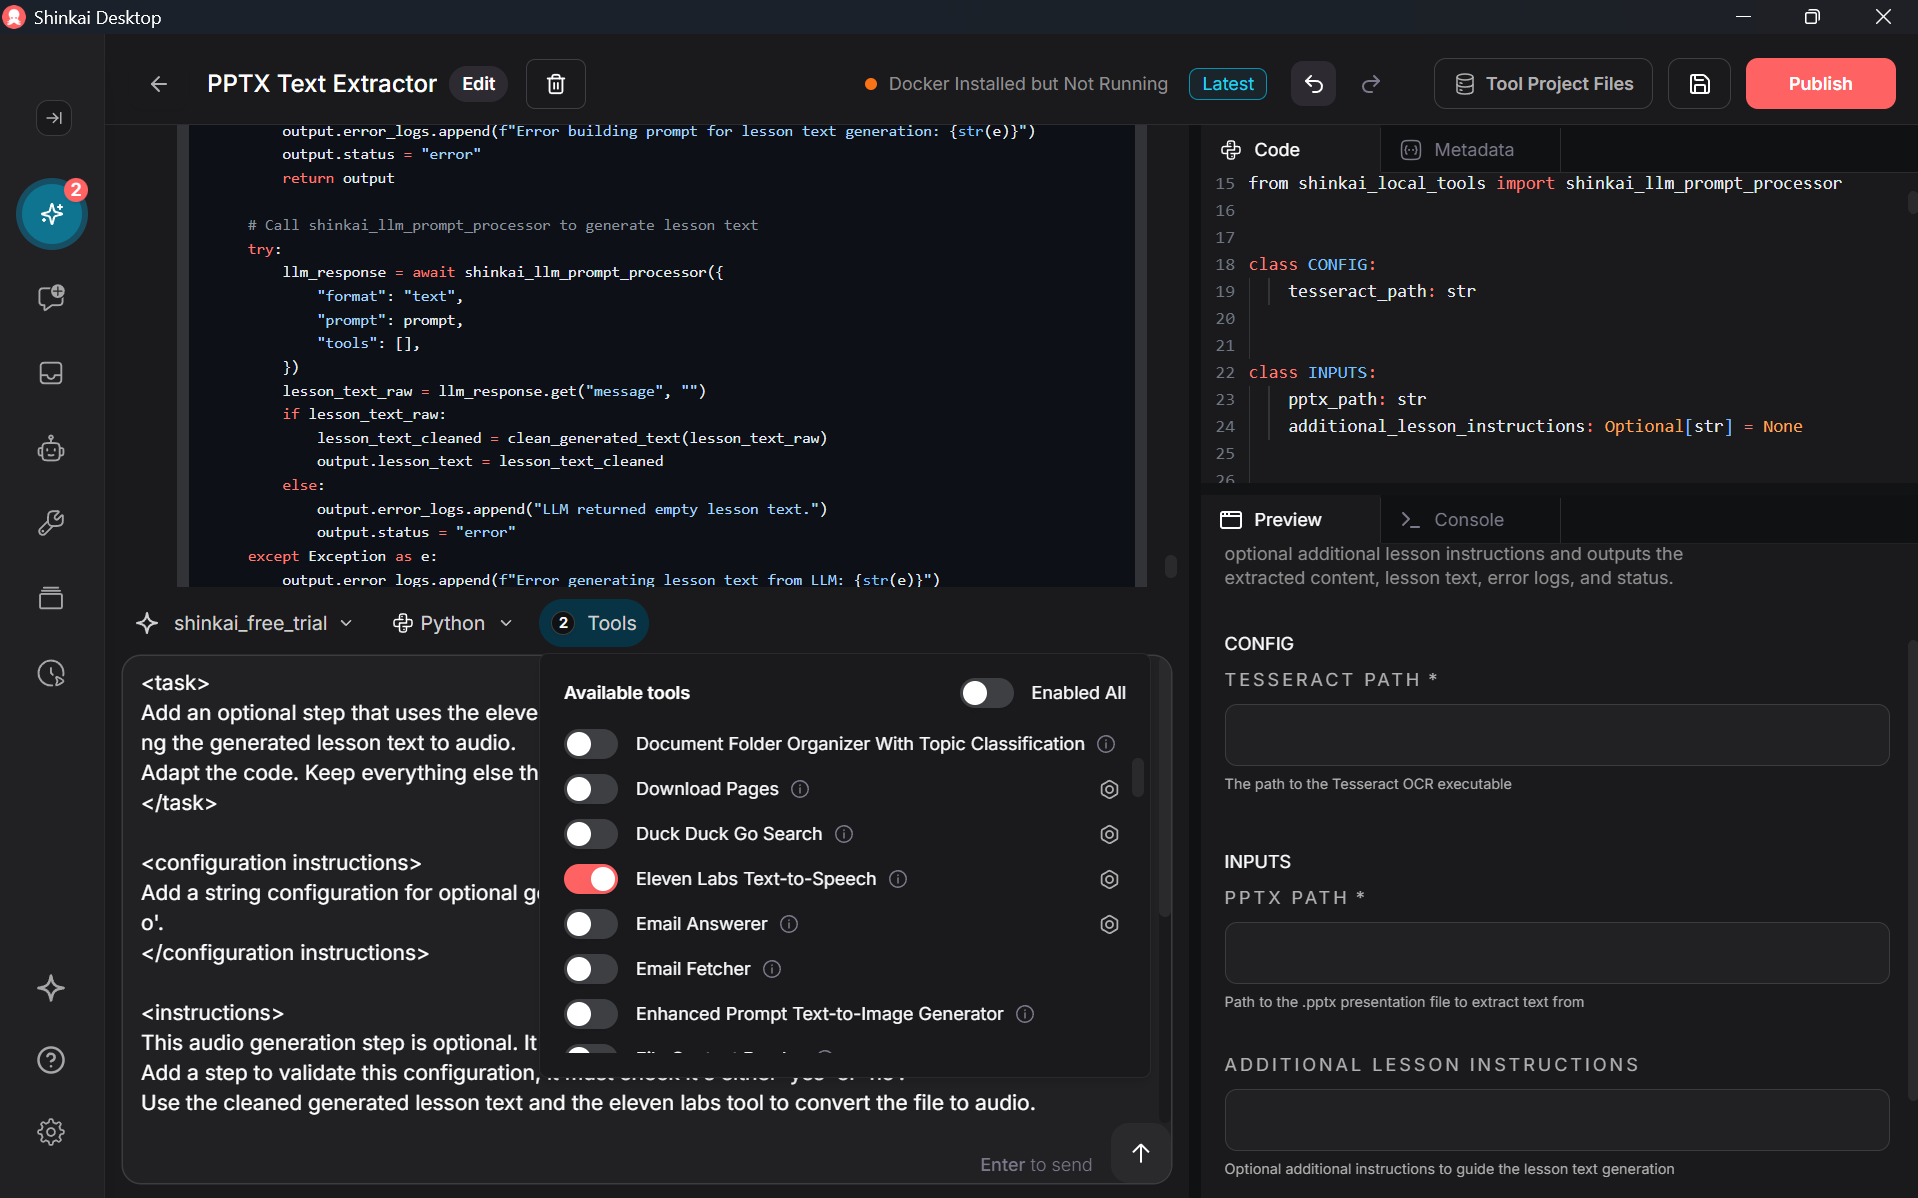
Task: Open the AI agents robot sidebar icon
Action: click(x=51, y=449)
